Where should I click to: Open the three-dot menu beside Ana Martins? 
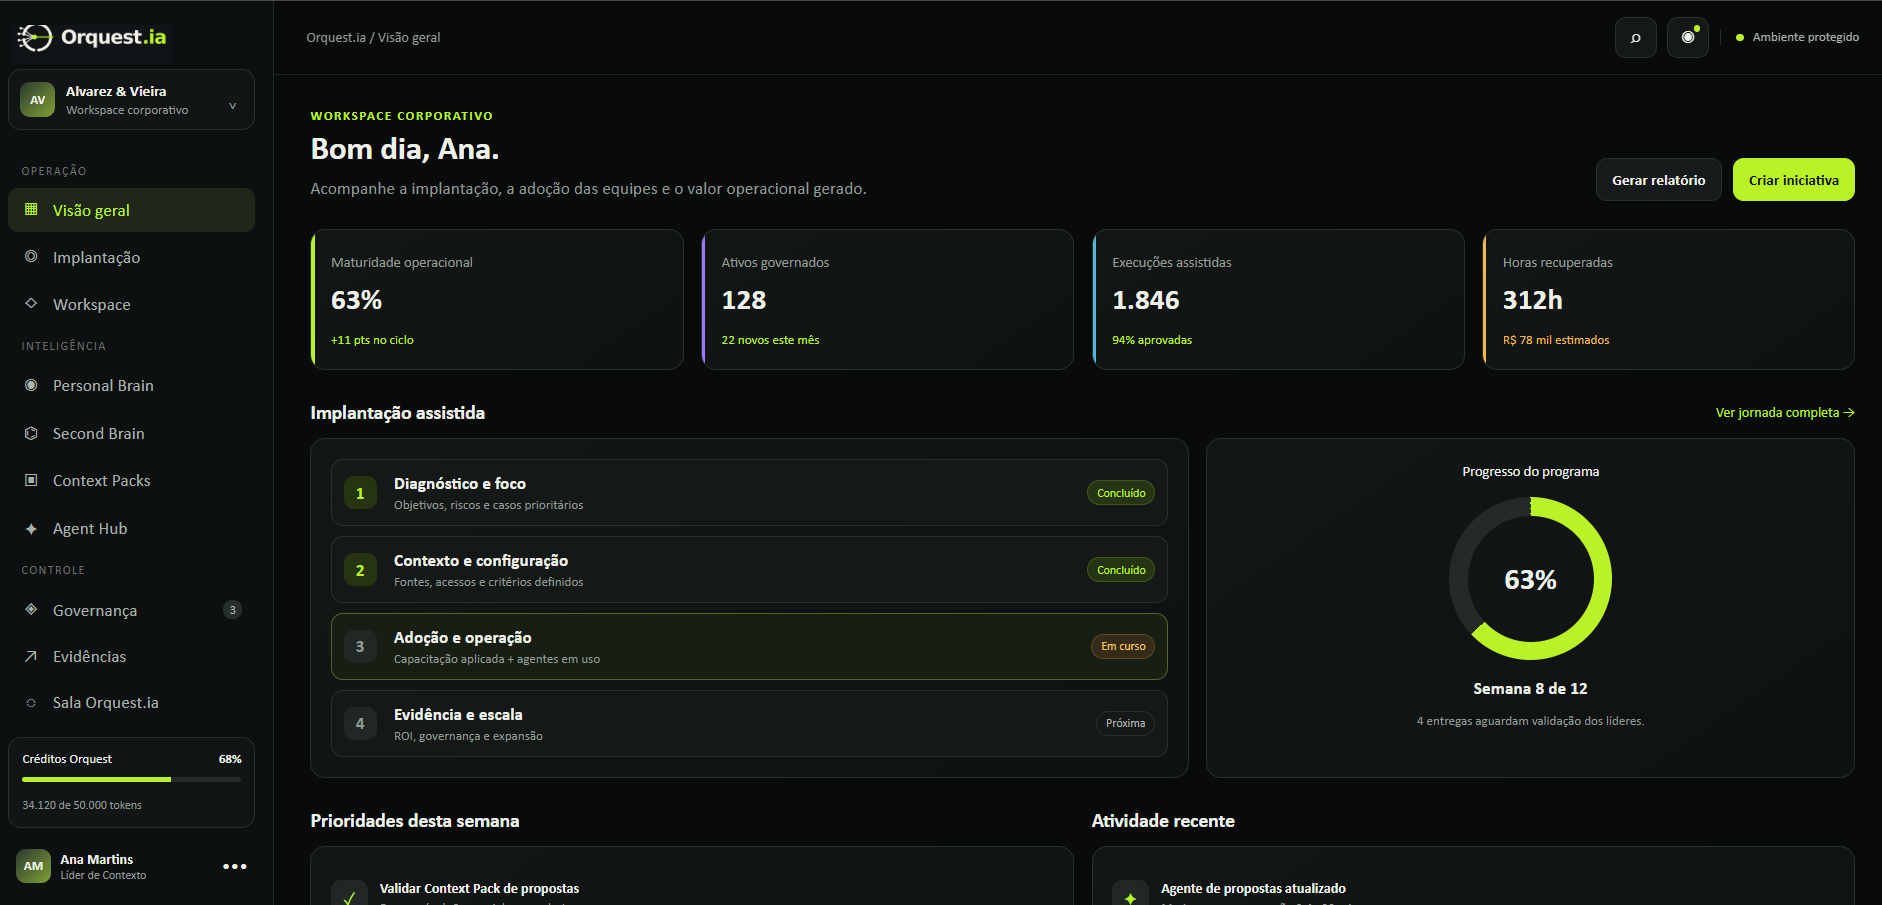pyautogui.click(x=235, y=867)
